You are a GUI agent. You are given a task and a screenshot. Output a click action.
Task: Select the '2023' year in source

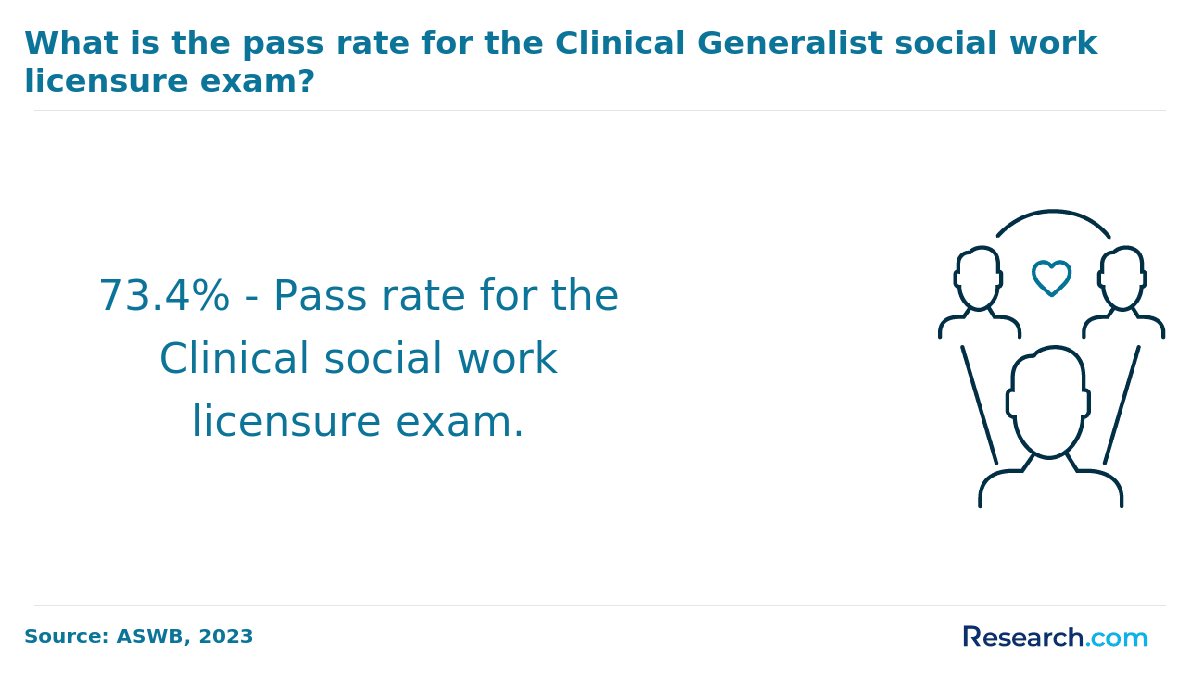225,637
